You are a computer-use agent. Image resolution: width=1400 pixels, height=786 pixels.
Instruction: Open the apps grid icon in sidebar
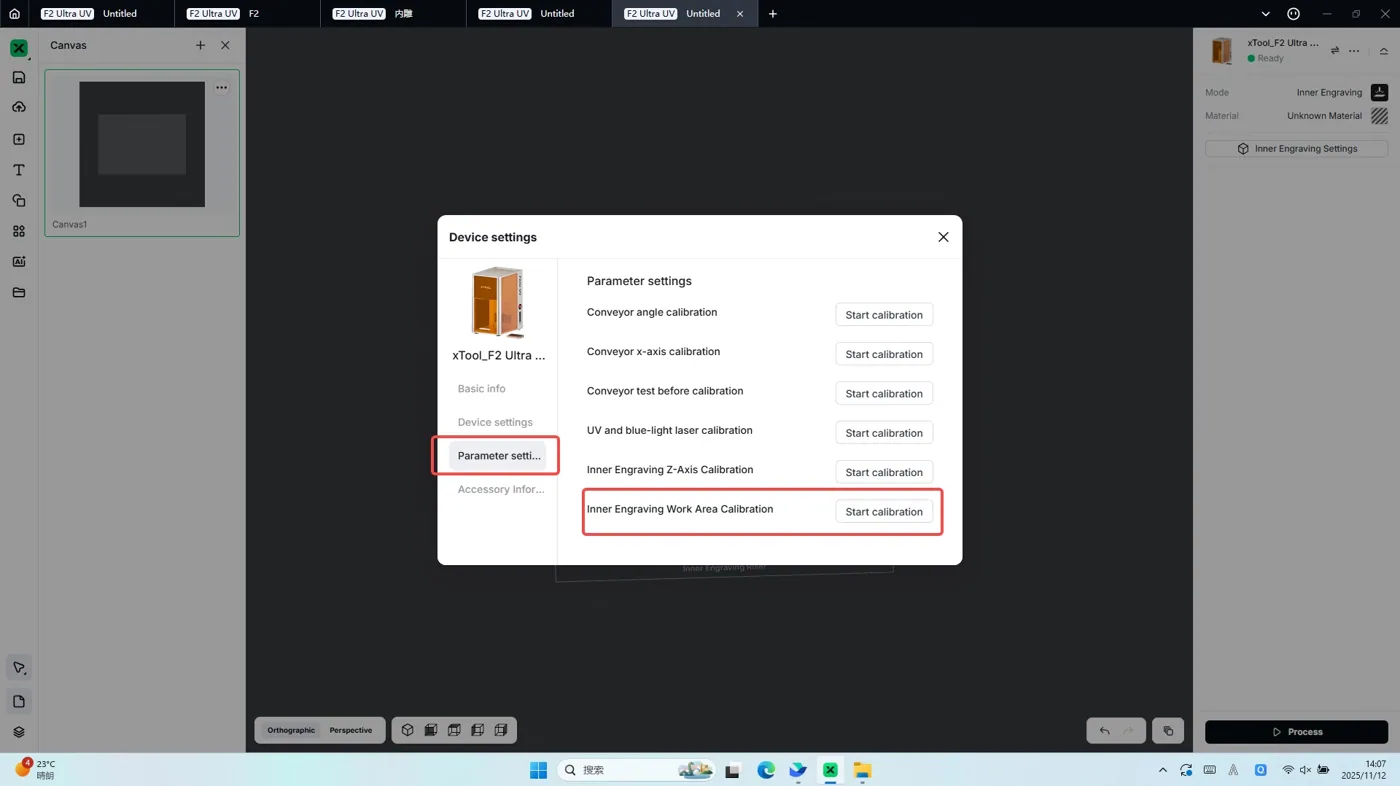(x=18, y=231)
